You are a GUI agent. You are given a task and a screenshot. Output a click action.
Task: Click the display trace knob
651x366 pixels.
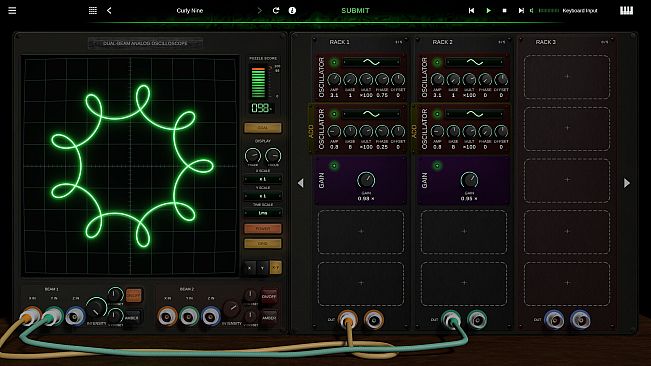click(253, 156)
